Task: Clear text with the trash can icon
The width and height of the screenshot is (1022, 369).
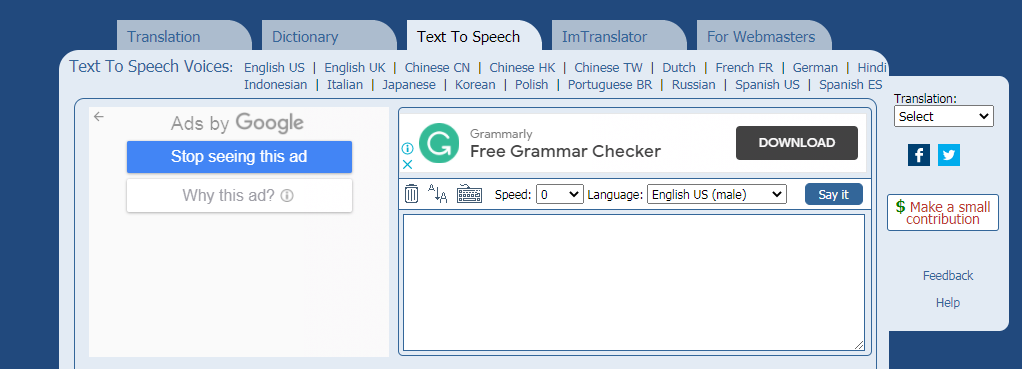Action: coord(411,194)
